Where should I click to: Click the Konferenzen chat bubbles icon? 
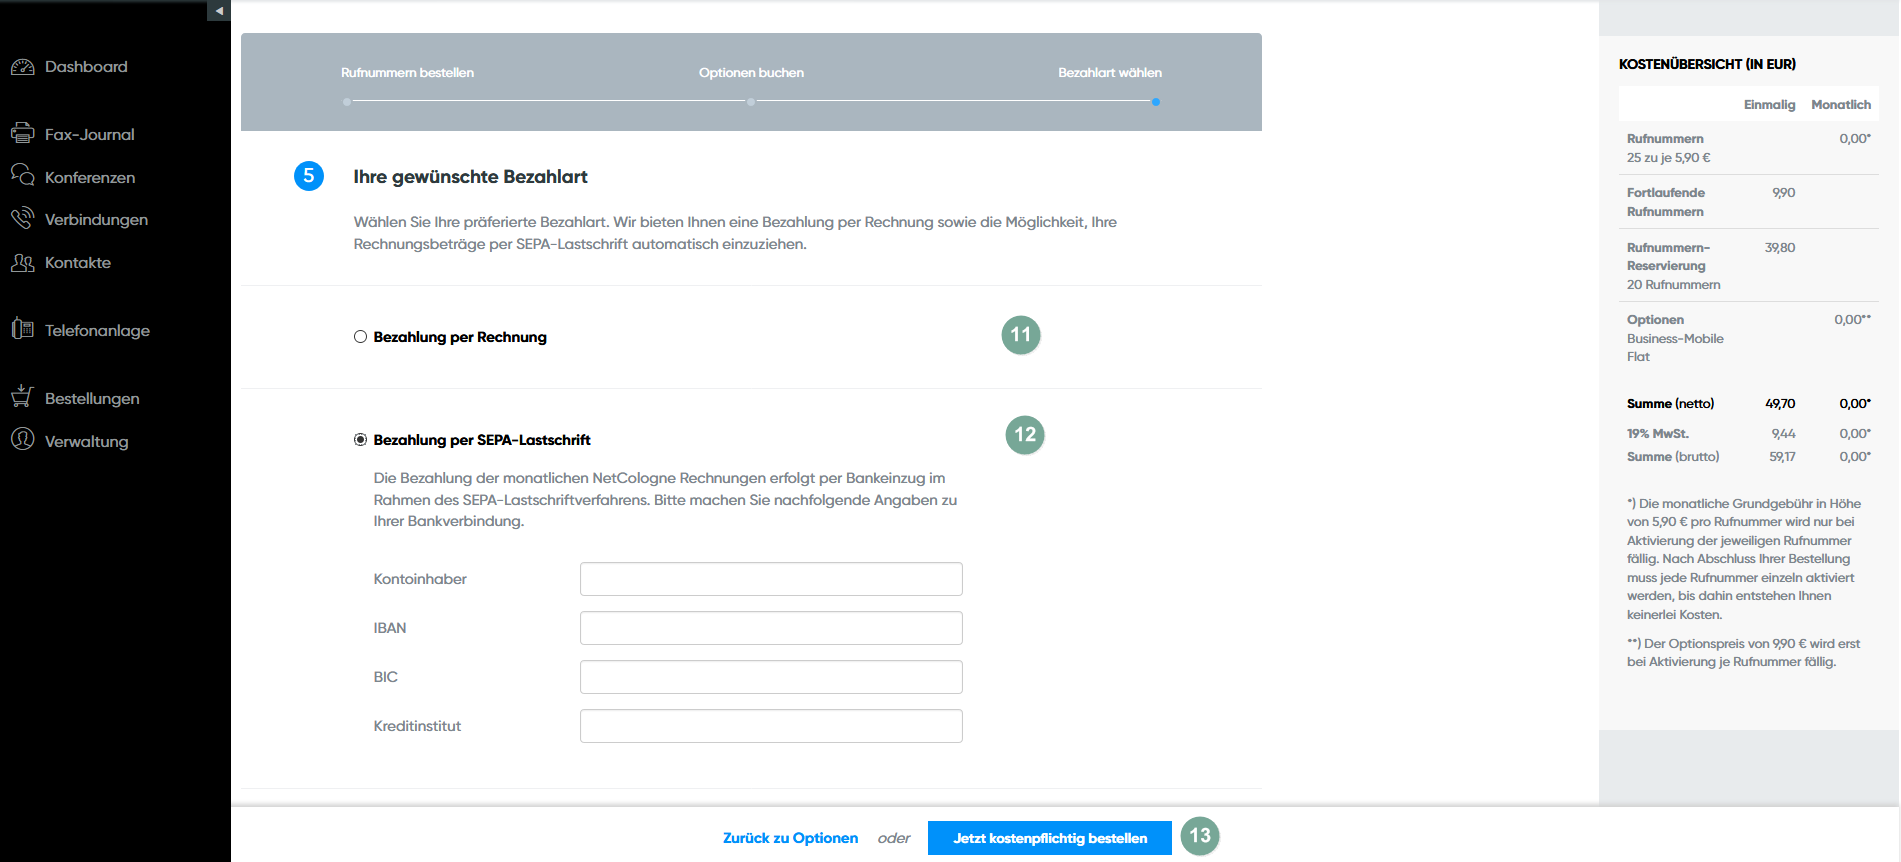[22, 176]
